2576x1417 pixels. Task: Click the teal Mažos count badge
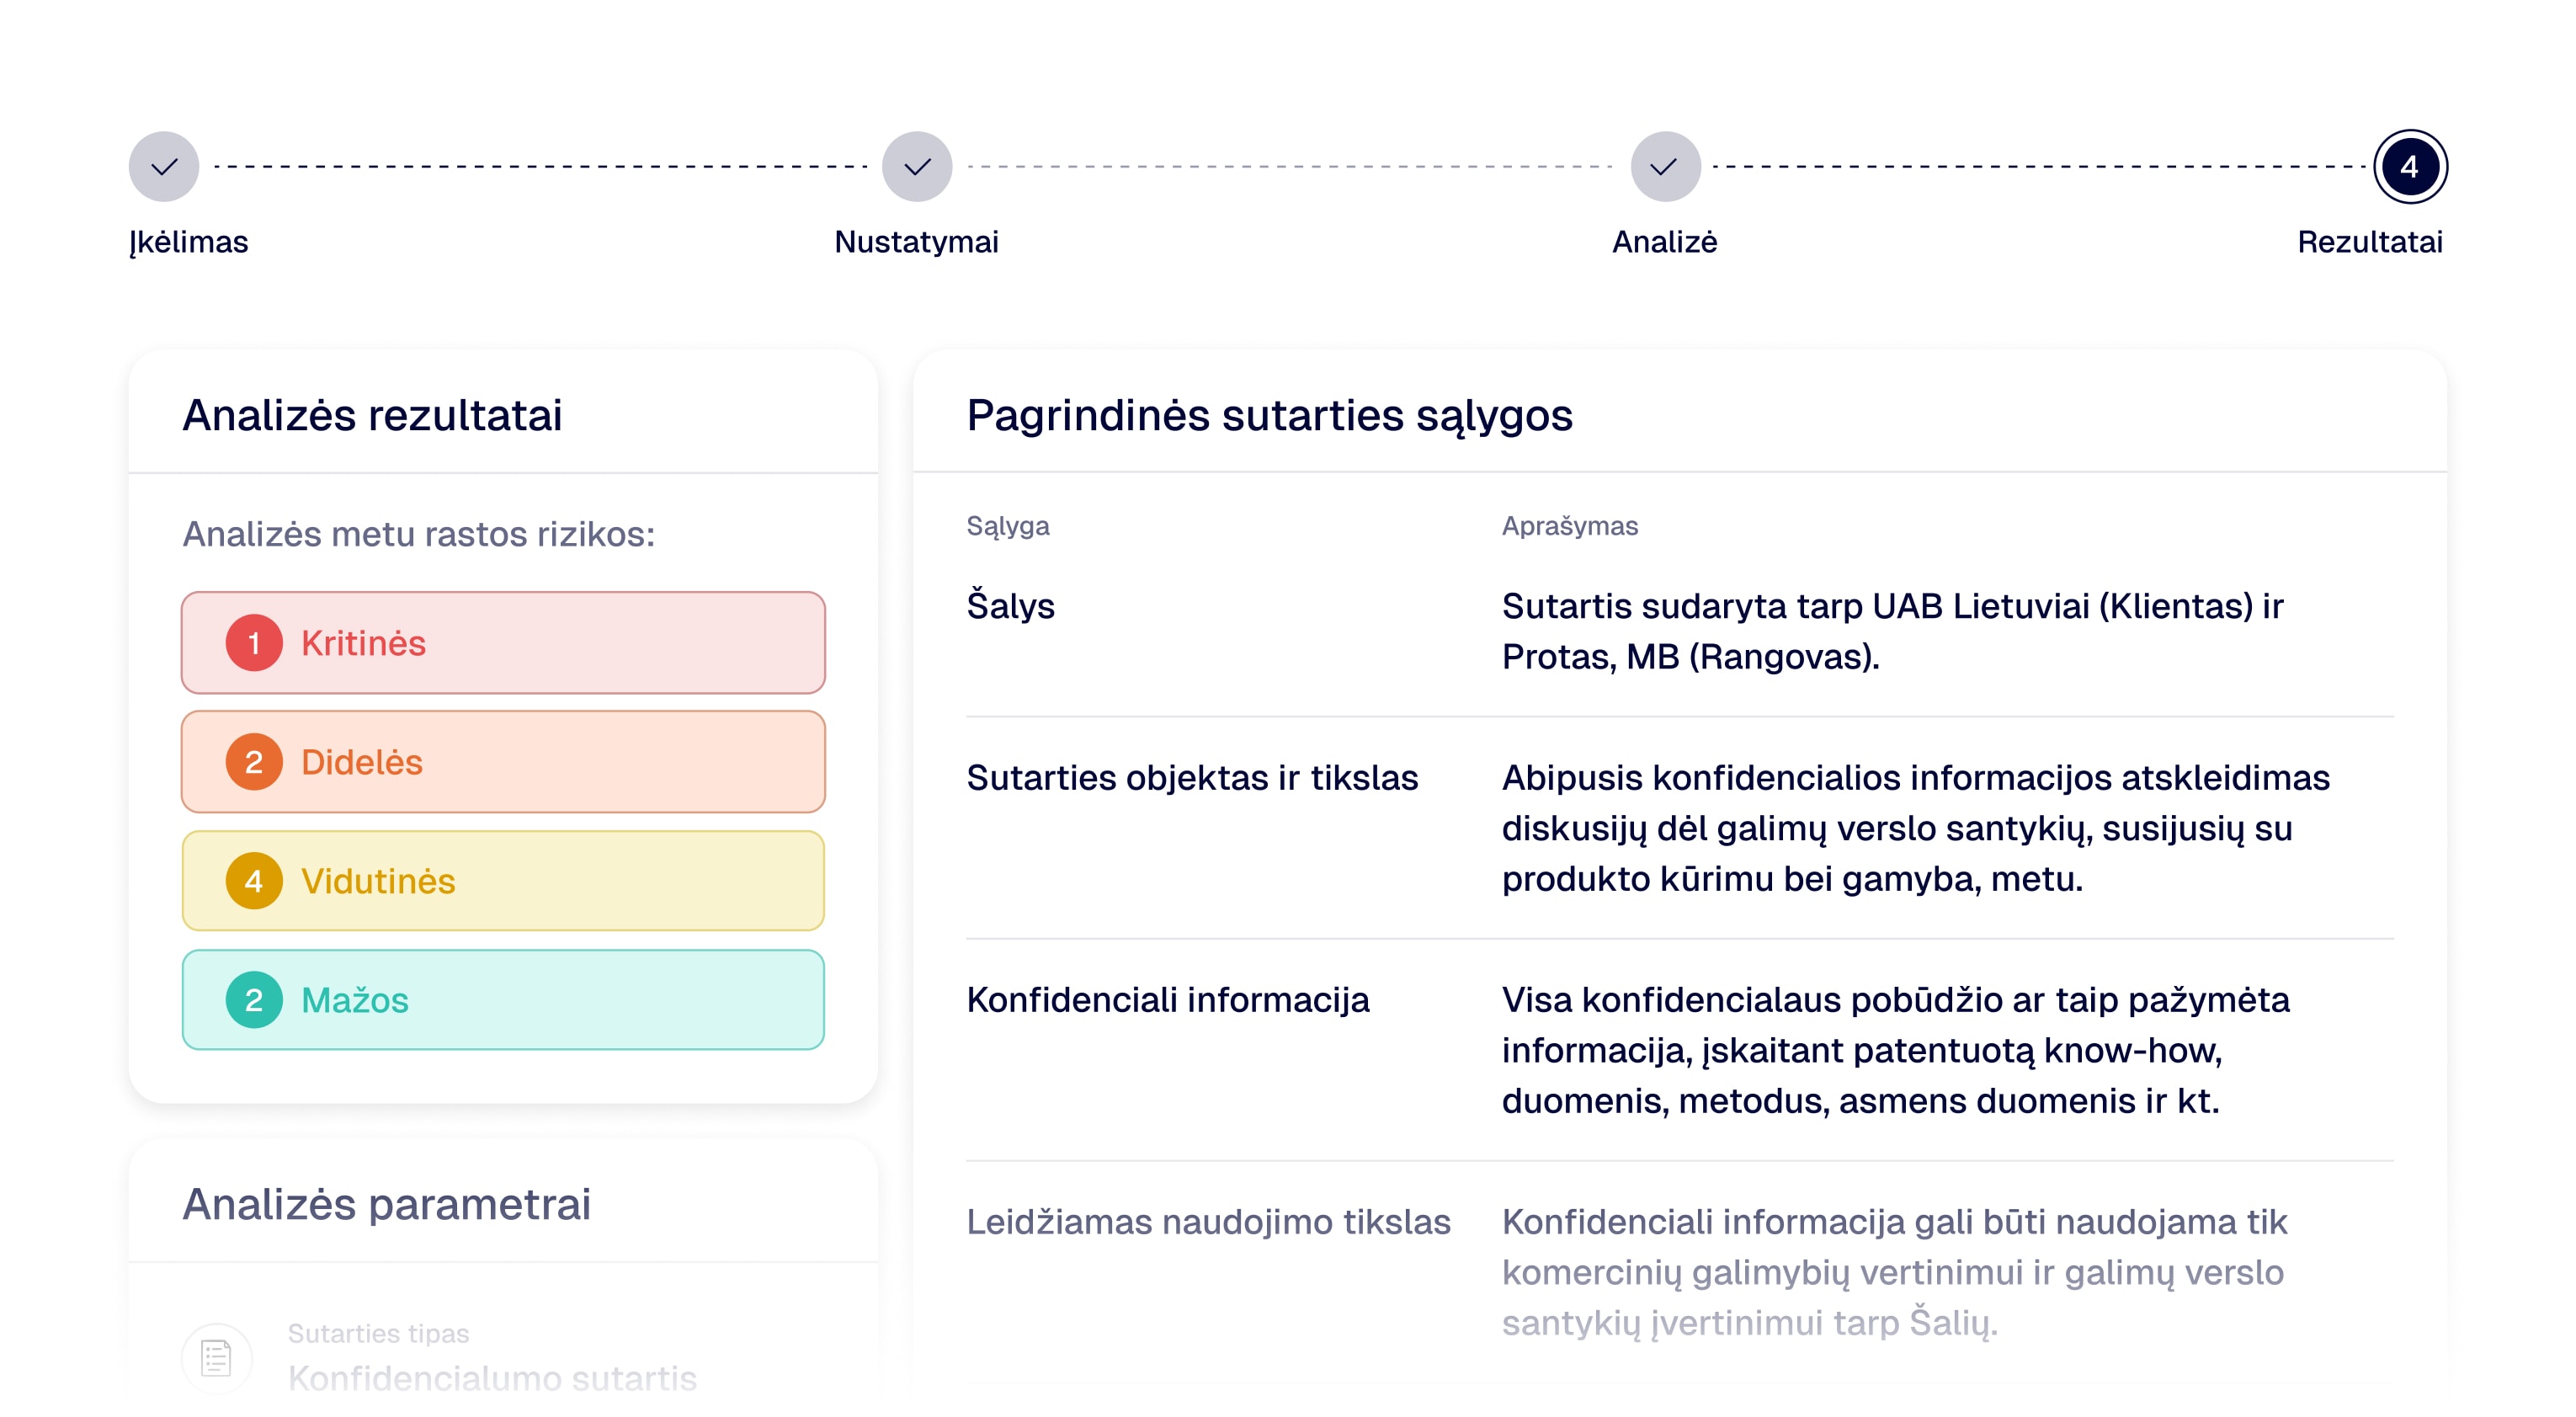tap(254, 1000)
